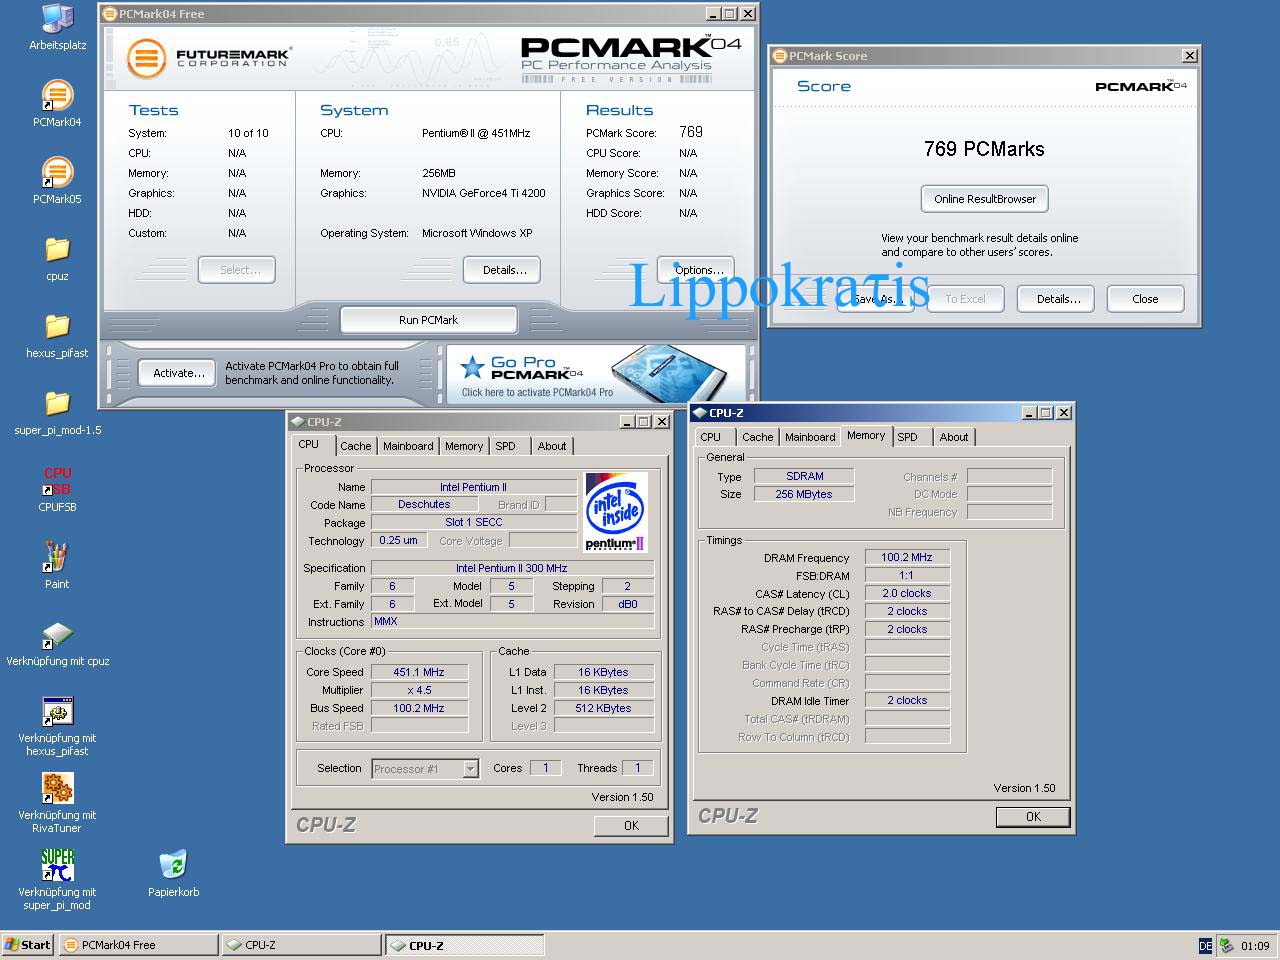
Task: Launch the CPUFSB desktop shortcut
Action: 57,489
